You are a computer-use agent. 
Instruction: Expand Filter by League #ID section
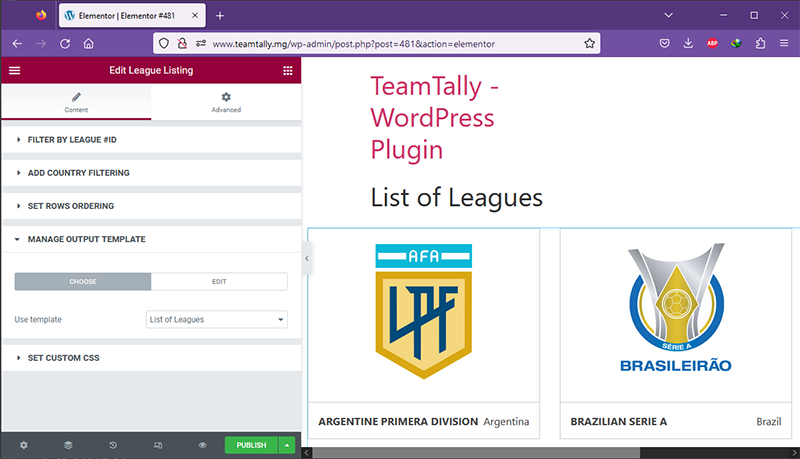(x=152, y=140)
